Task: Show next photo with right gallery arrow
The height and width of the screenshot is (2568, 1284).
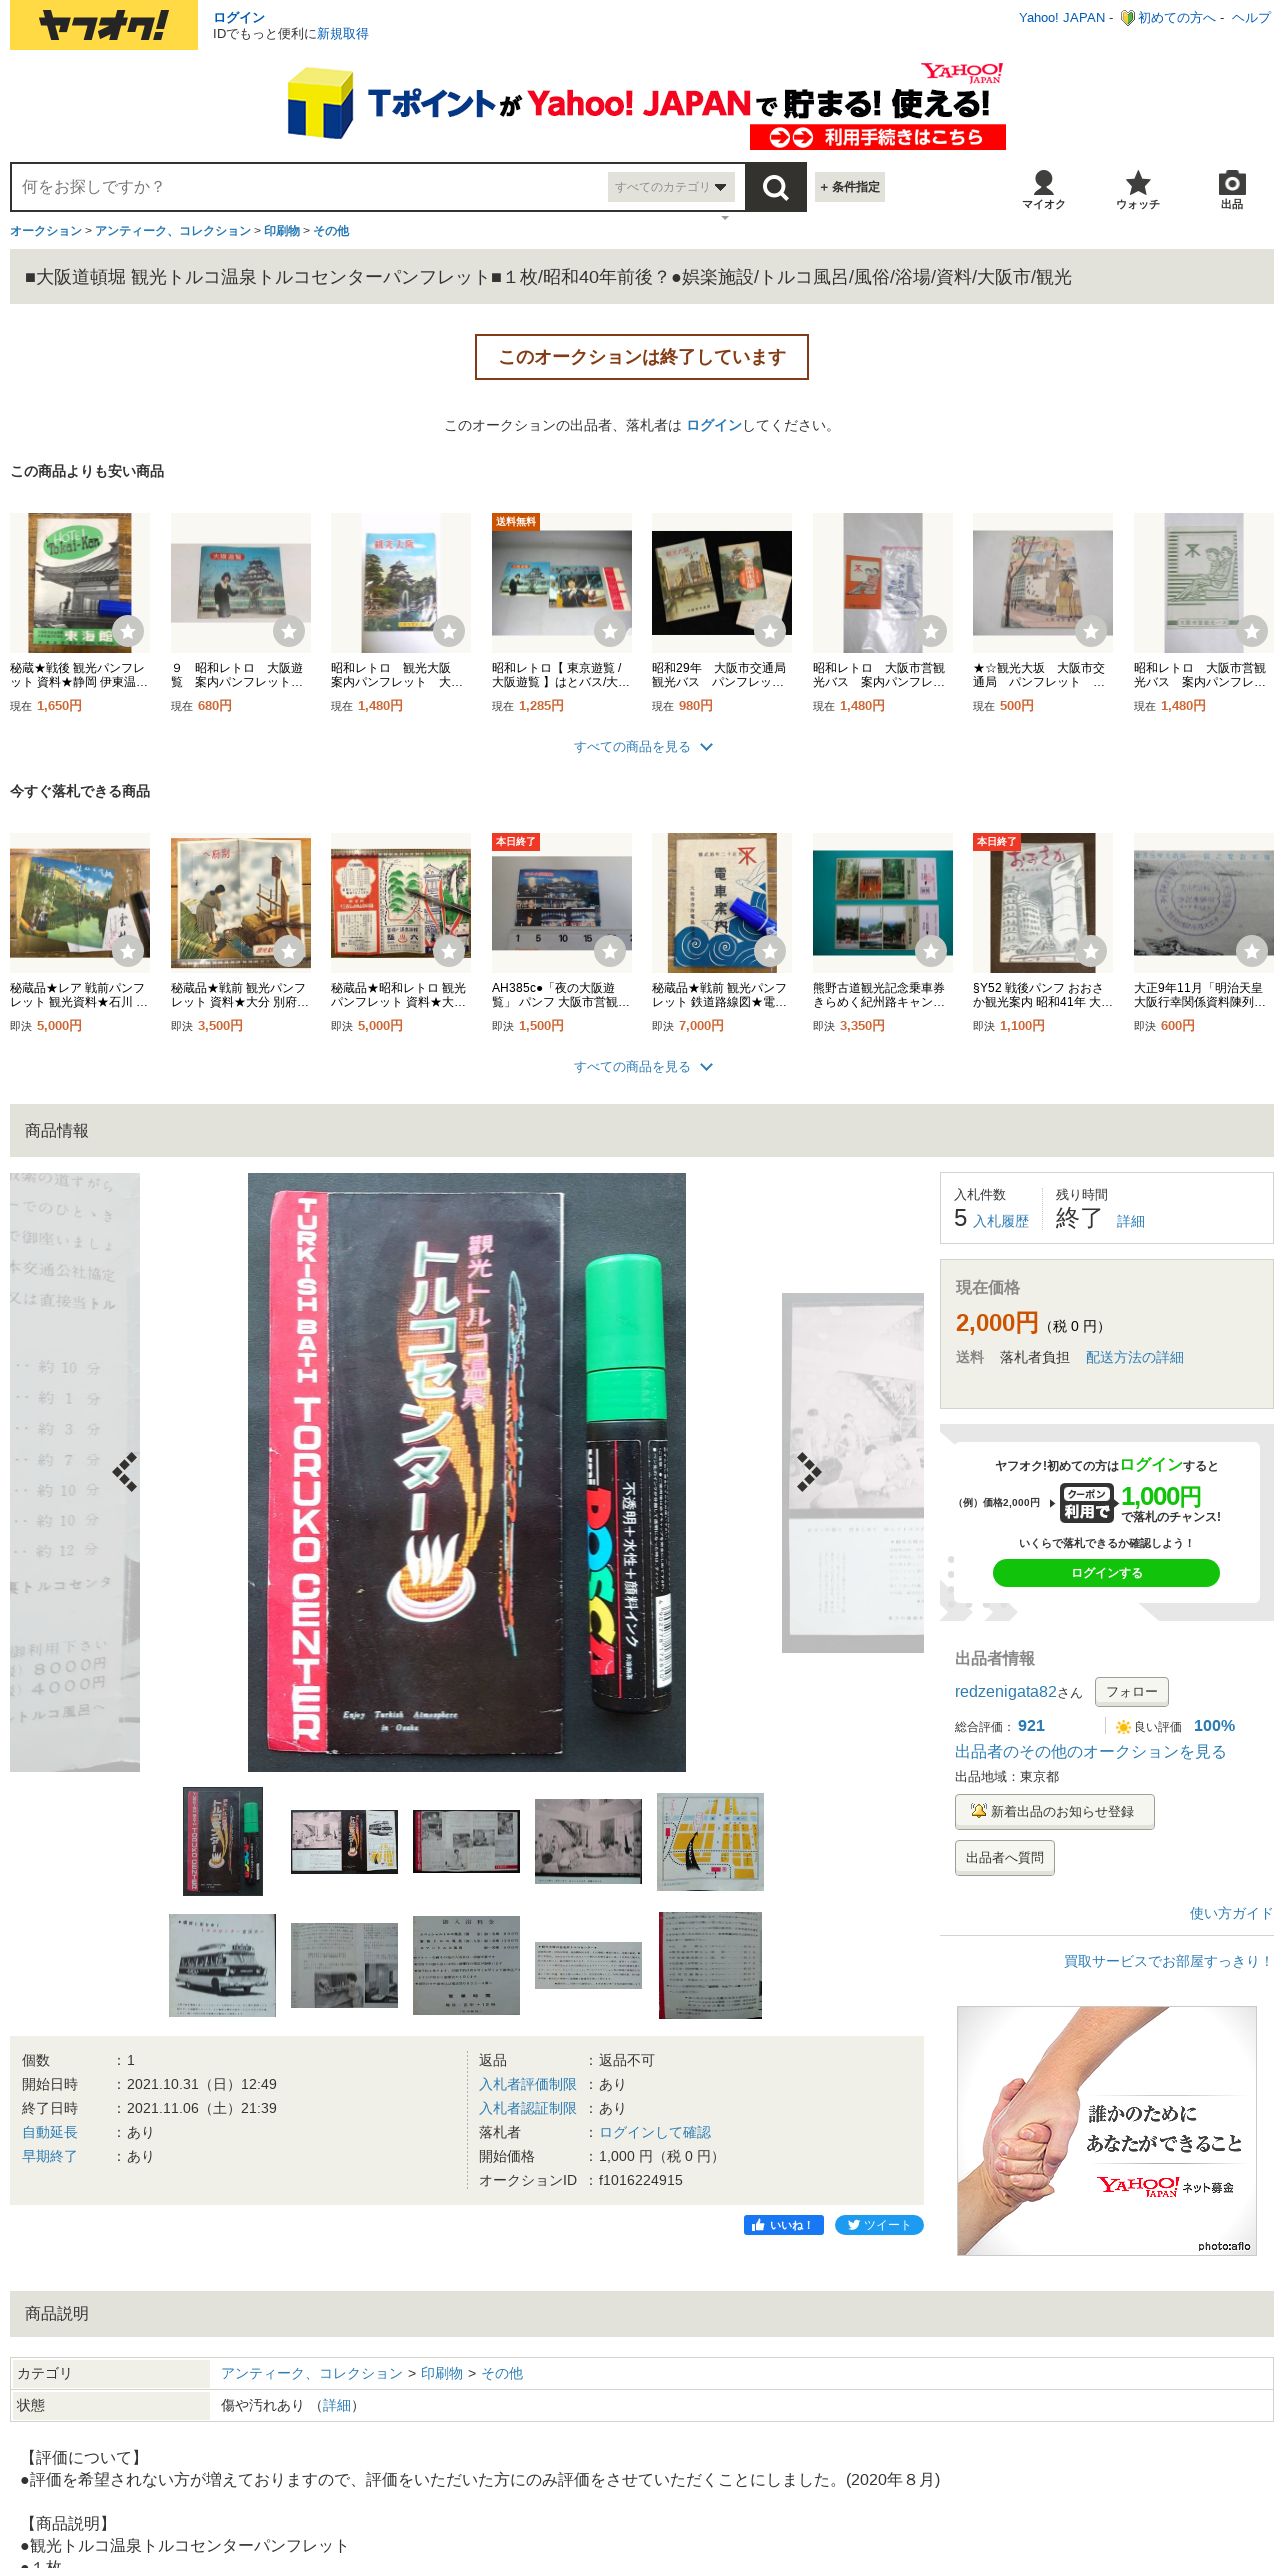Action: 808,1472
